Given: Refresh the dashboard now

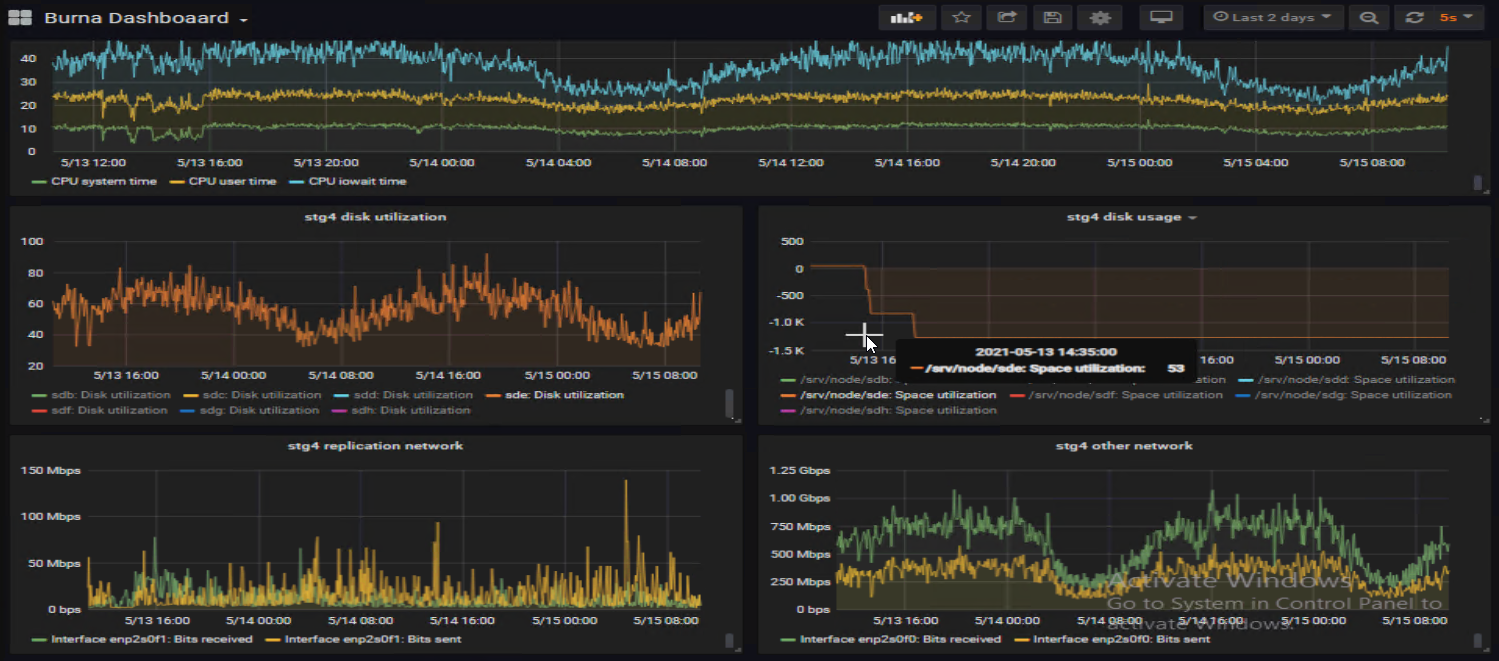Looking at the screenshot, I should 1414,18.
